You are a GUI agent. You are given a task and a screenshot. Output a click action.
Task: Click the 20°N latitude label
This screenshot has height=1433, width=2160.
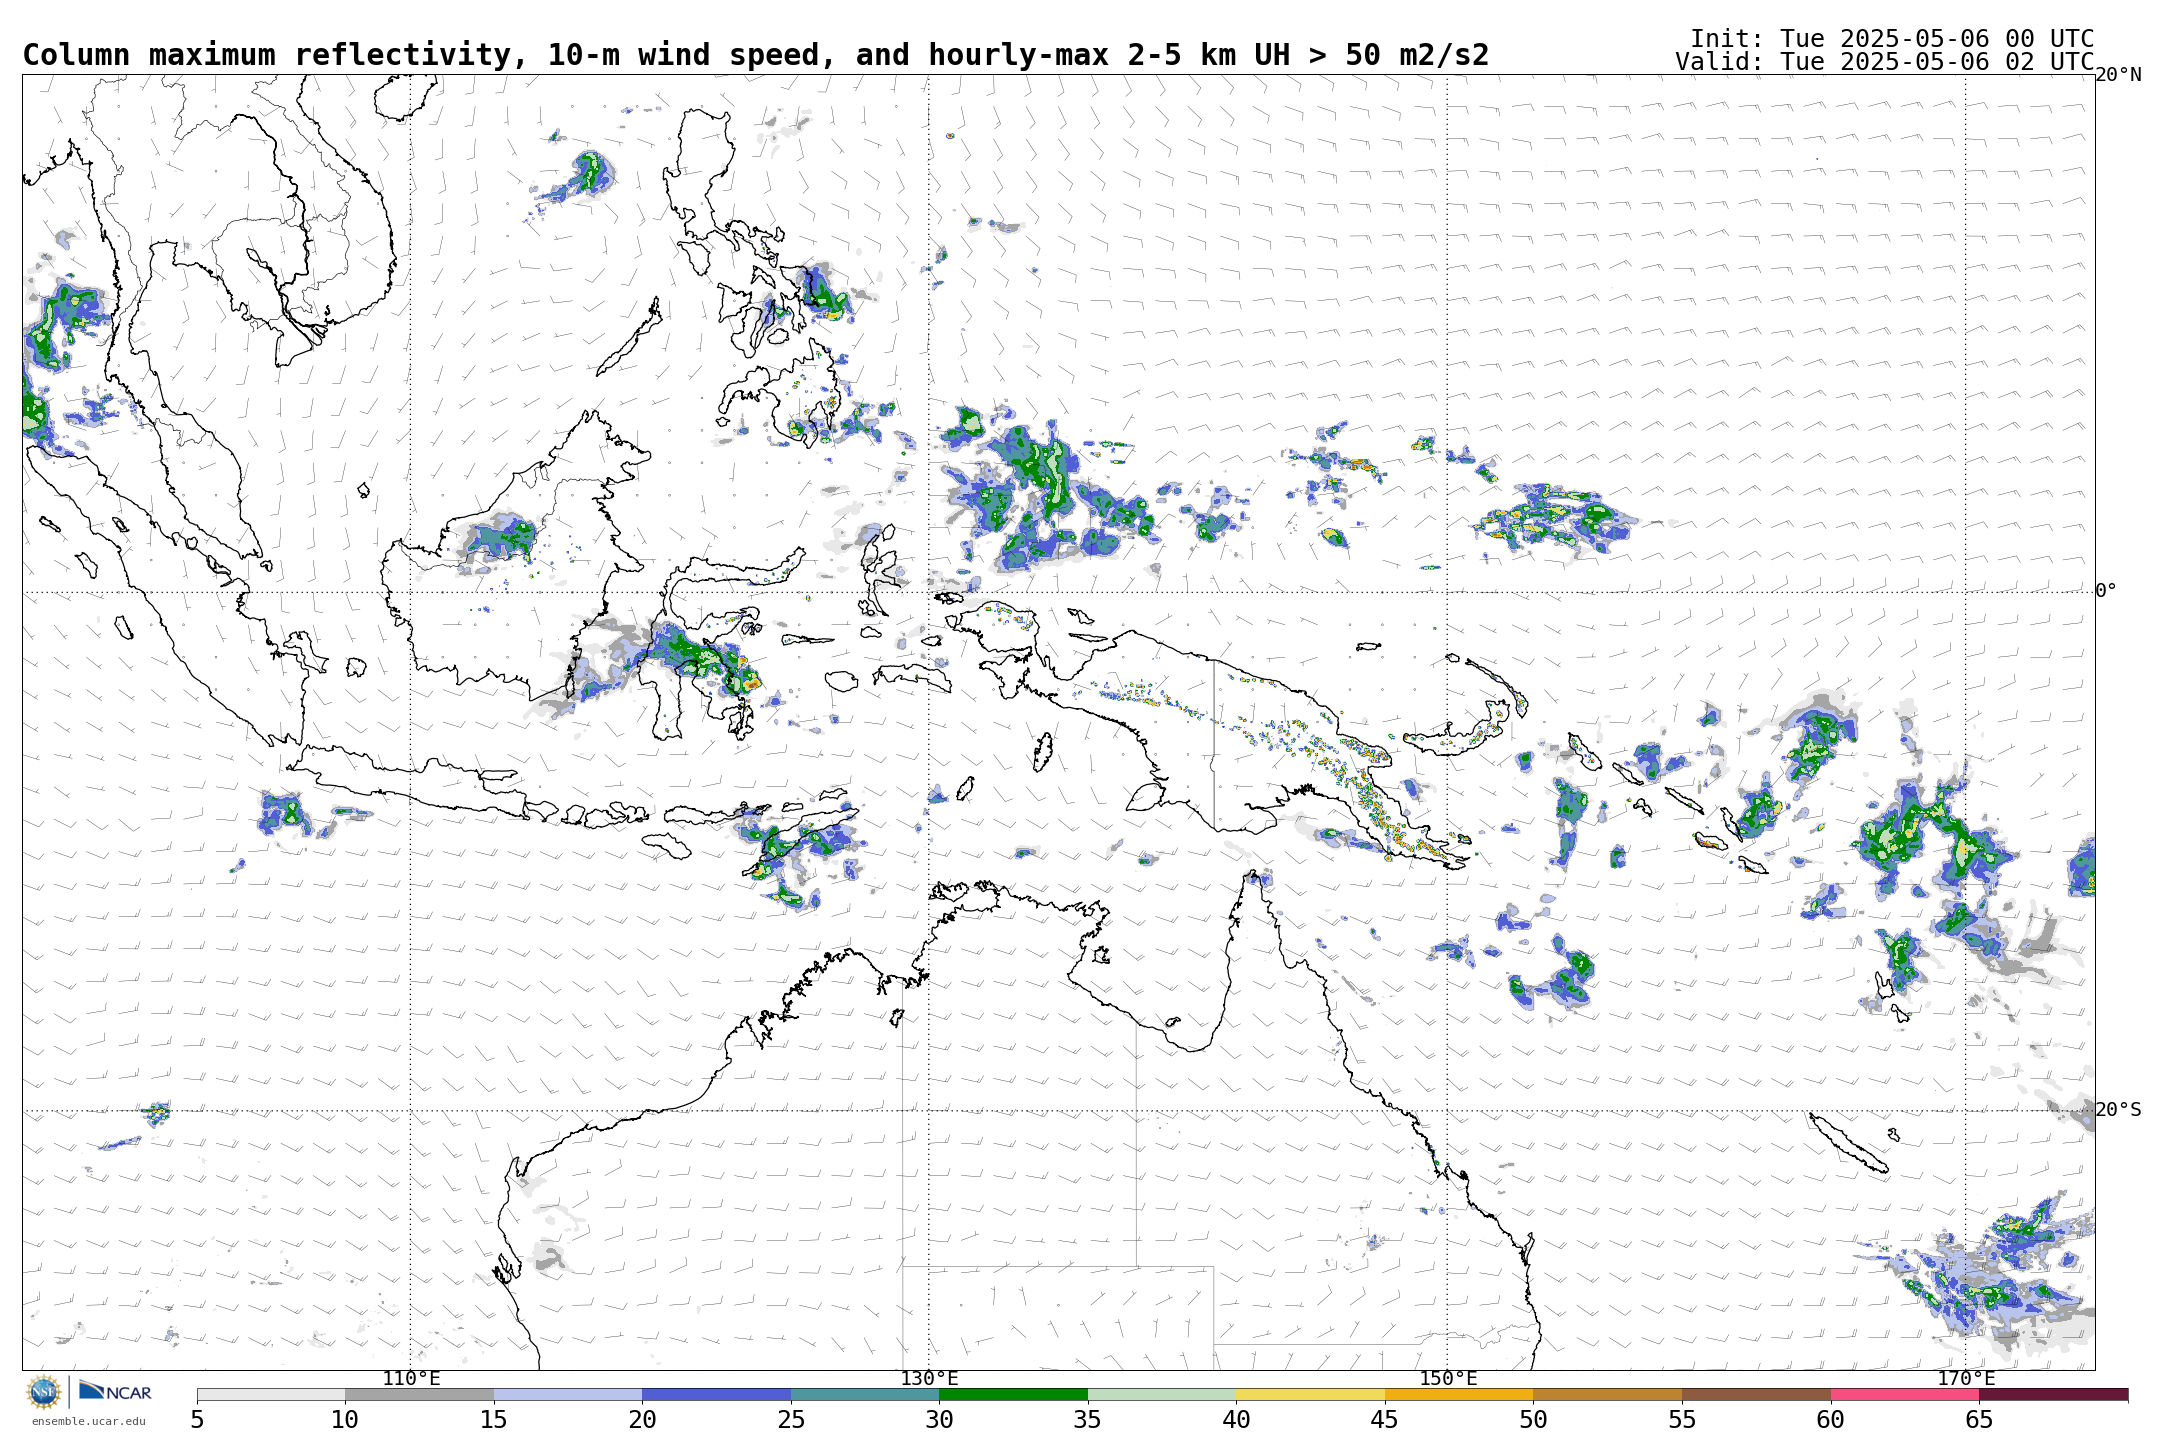pos(2118,75)
